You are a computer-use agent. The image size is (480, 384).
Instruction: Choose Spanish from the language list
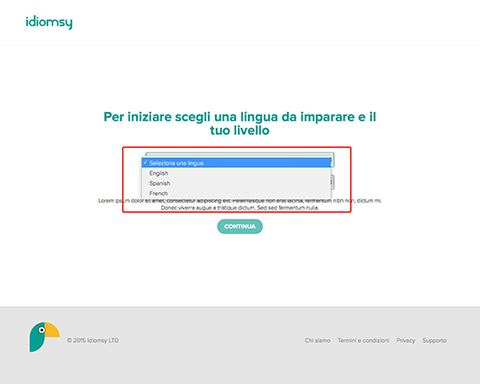coord(236,183)
